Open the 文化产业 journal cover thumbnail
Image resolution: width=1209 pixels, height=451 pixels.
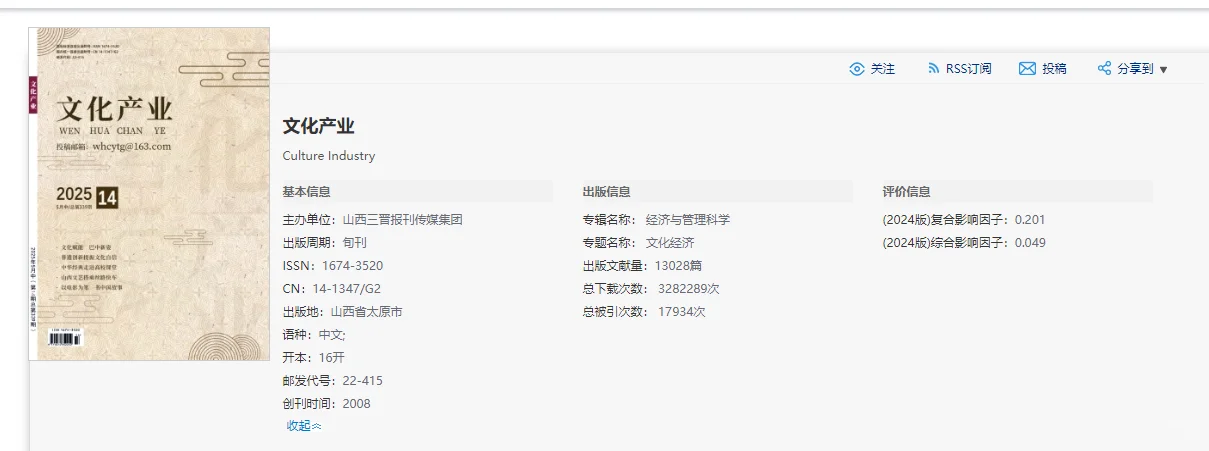click(x=149, y=194)
